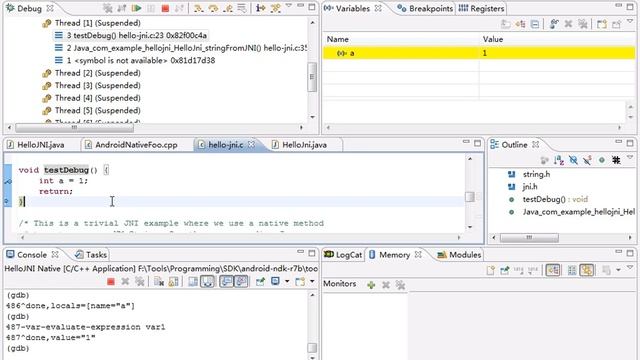Switch to the LogCat tab

coord(343,255)
